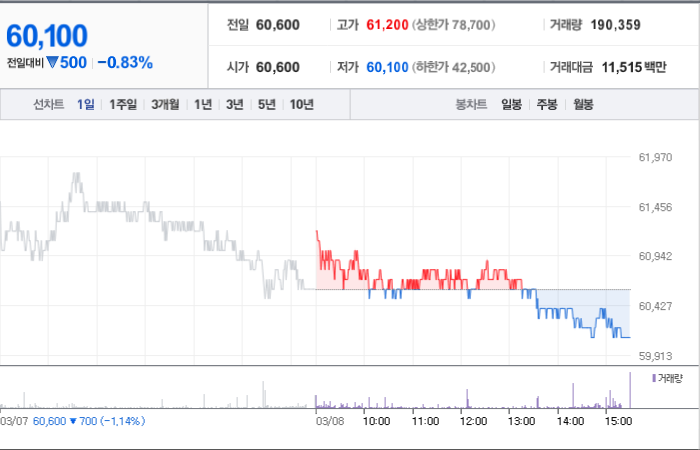
Task: Show the 3개월 line chart
Action: click(165, 104)
